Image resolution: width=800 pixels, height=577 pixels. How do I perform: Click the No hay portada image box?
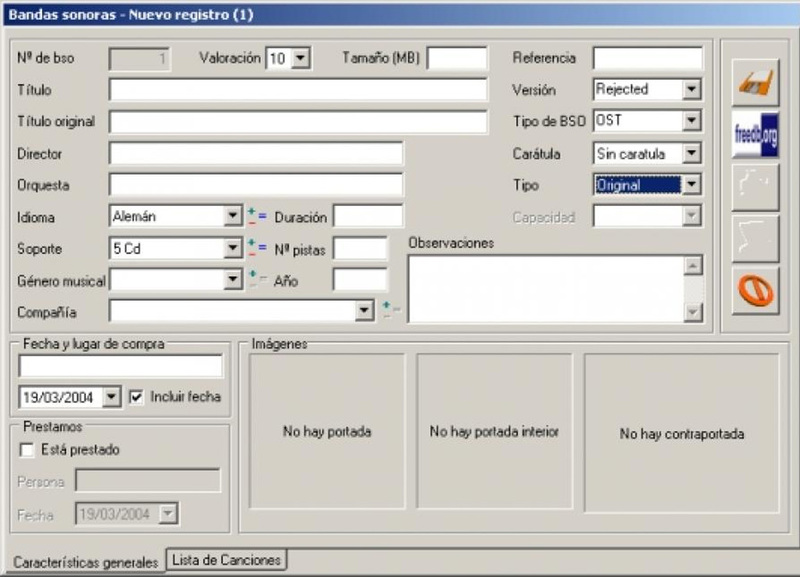pyautogui.click(x=327, y=432)
